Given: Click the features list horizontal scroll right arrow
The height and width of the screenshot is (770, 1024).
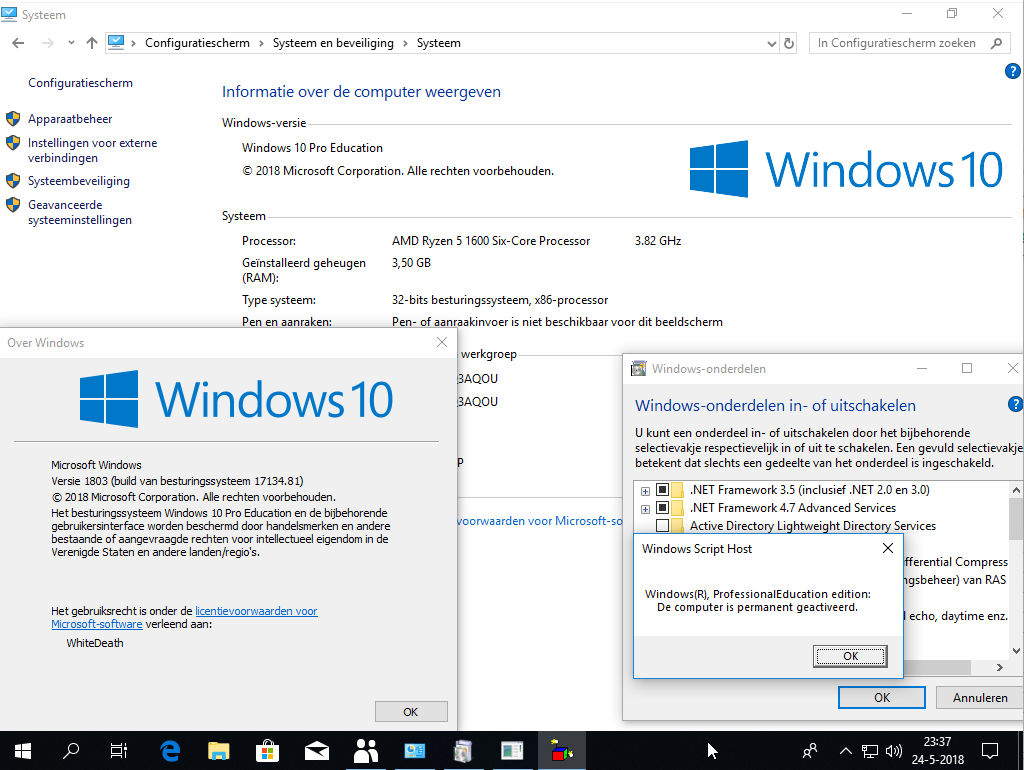Looking at the screenshot, I should tap(1000, 667).
